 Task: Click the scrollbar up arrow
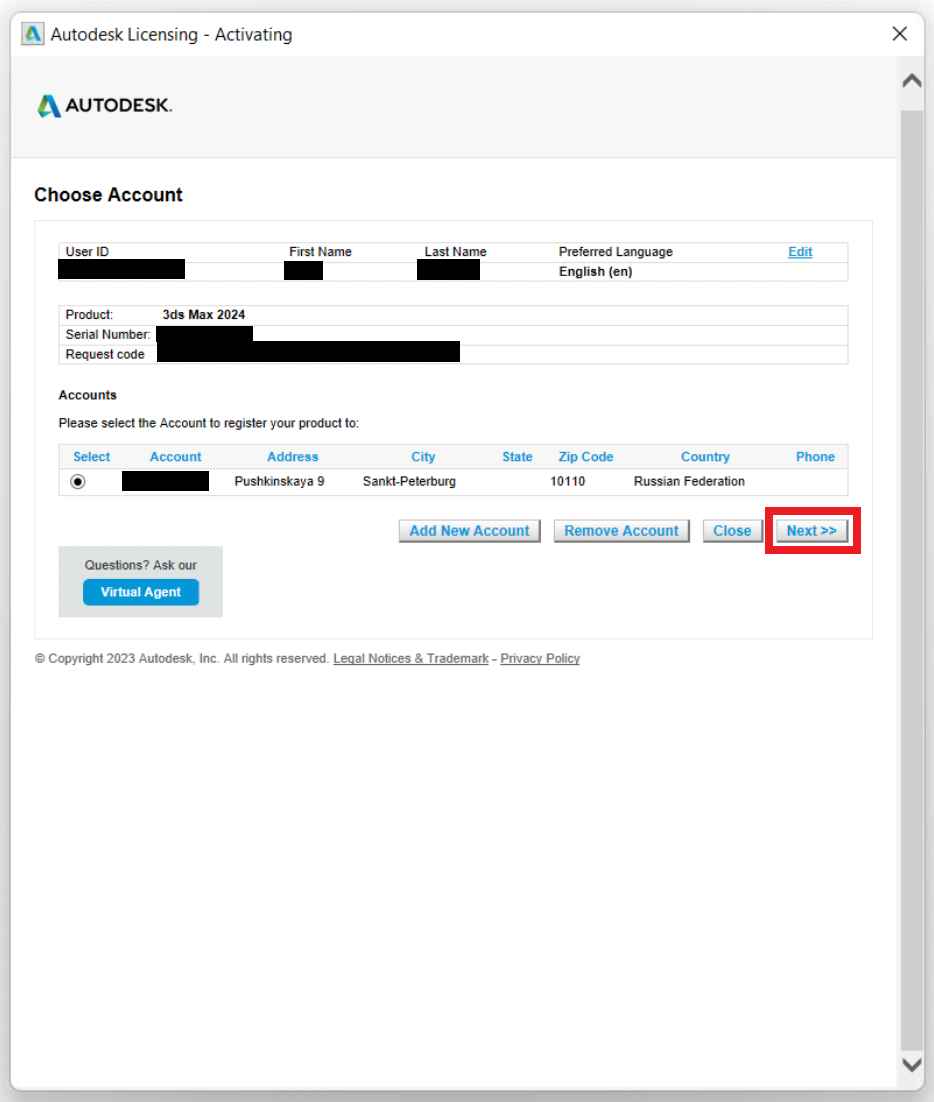tap(912, 81)
